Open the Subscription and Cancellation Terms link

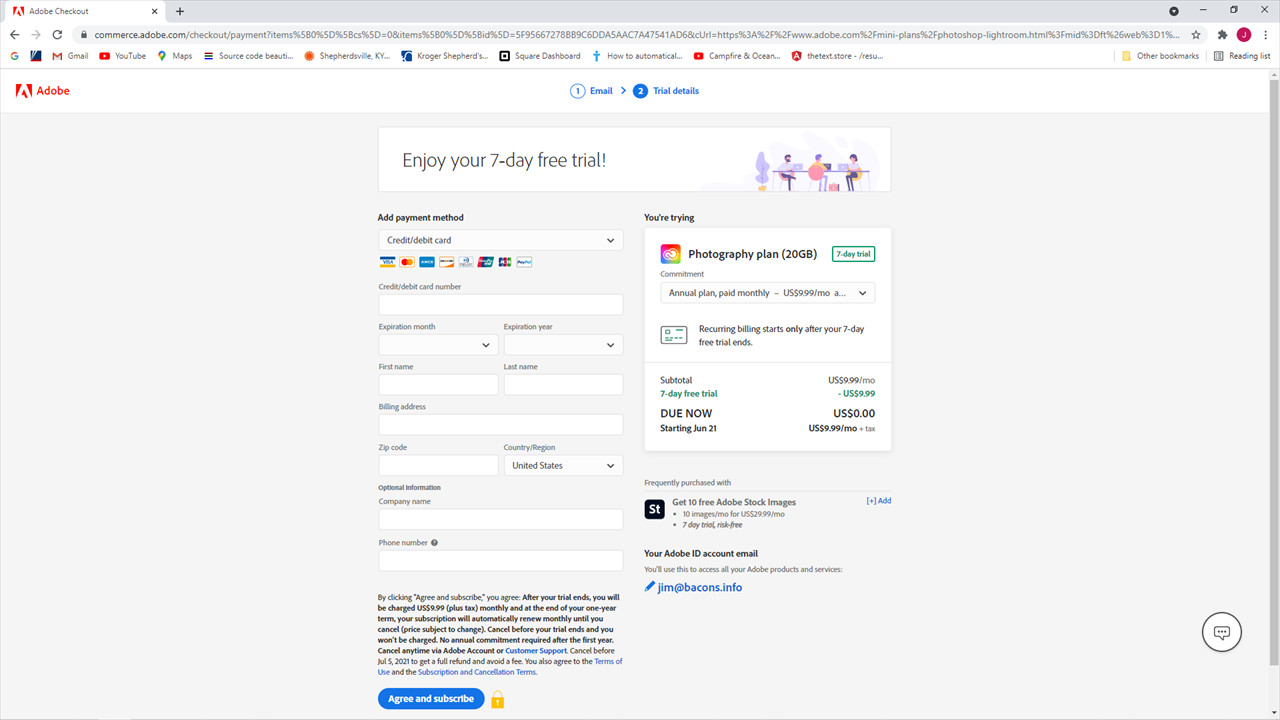coord(477,672)
